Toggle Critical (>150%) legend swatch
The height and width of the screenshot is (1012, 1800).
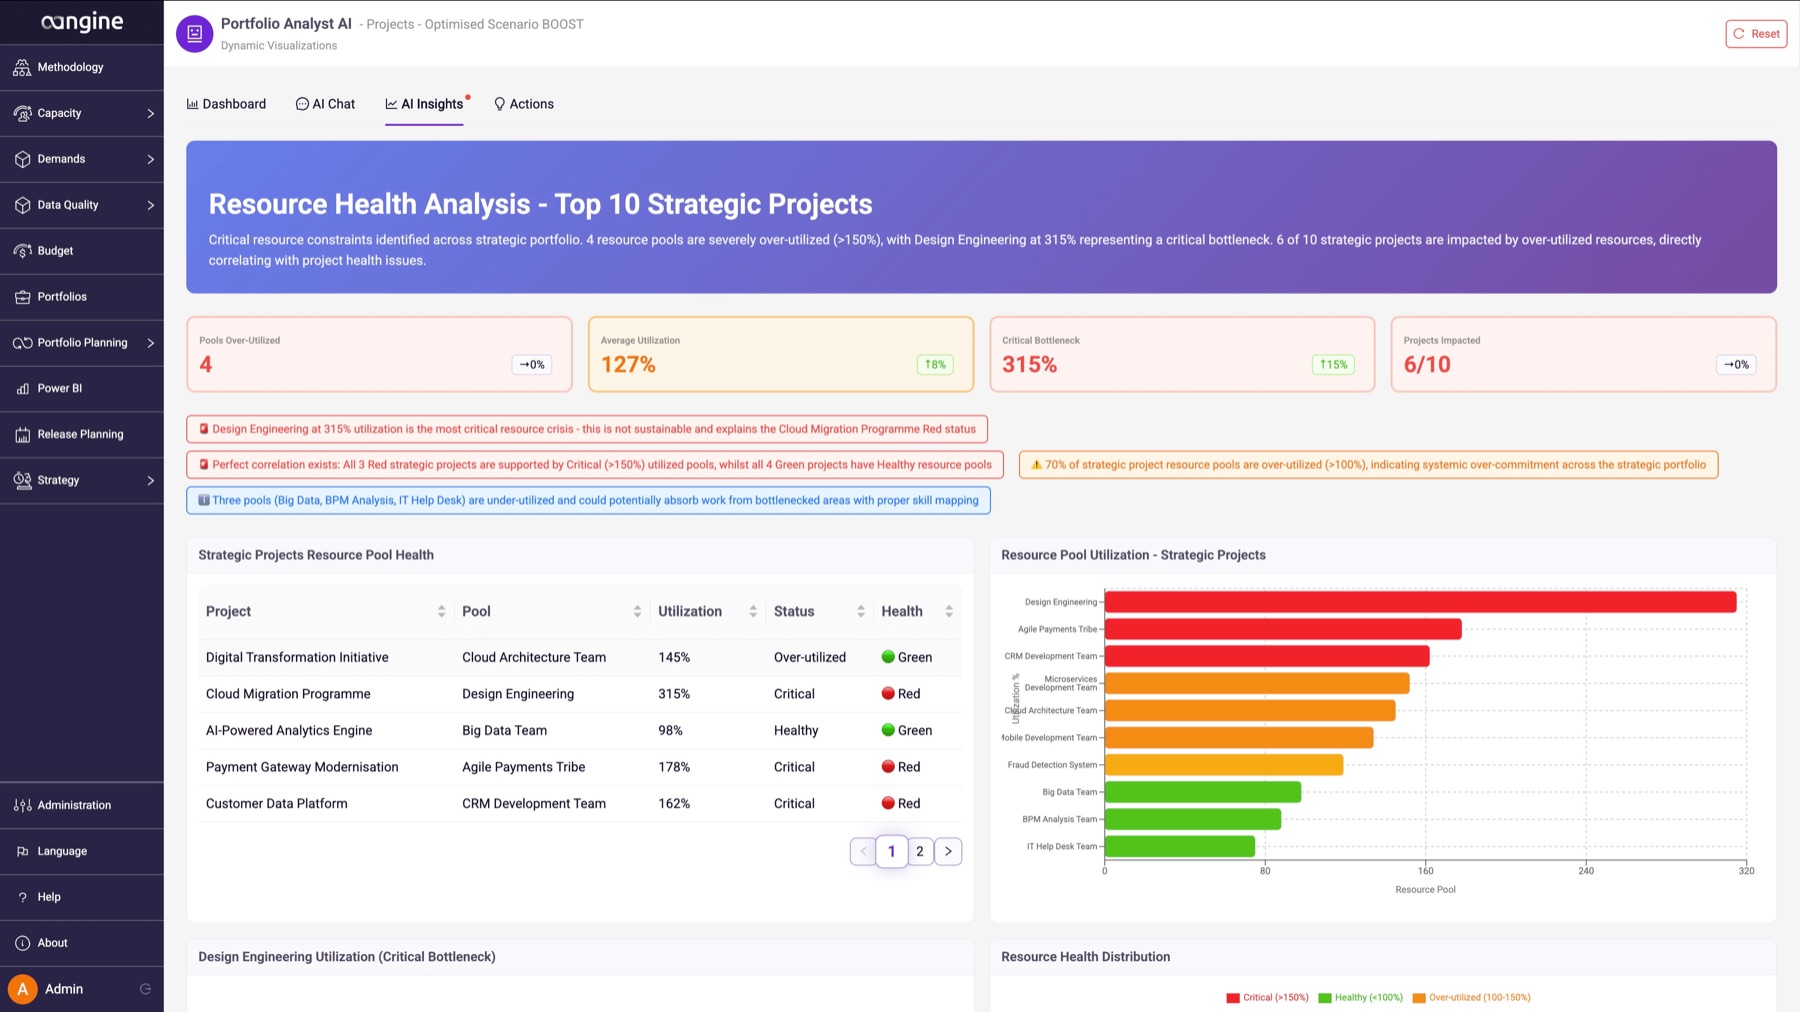coord(1233,998)
